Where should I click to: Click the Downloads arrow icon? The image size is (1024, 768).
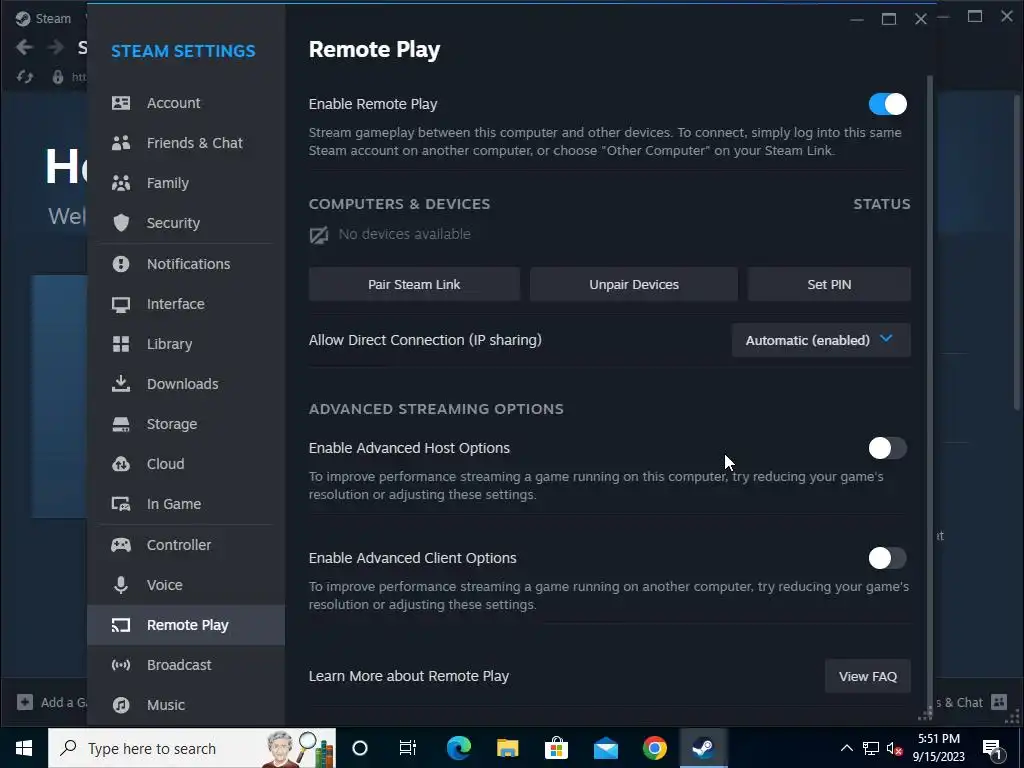point(121,384)
